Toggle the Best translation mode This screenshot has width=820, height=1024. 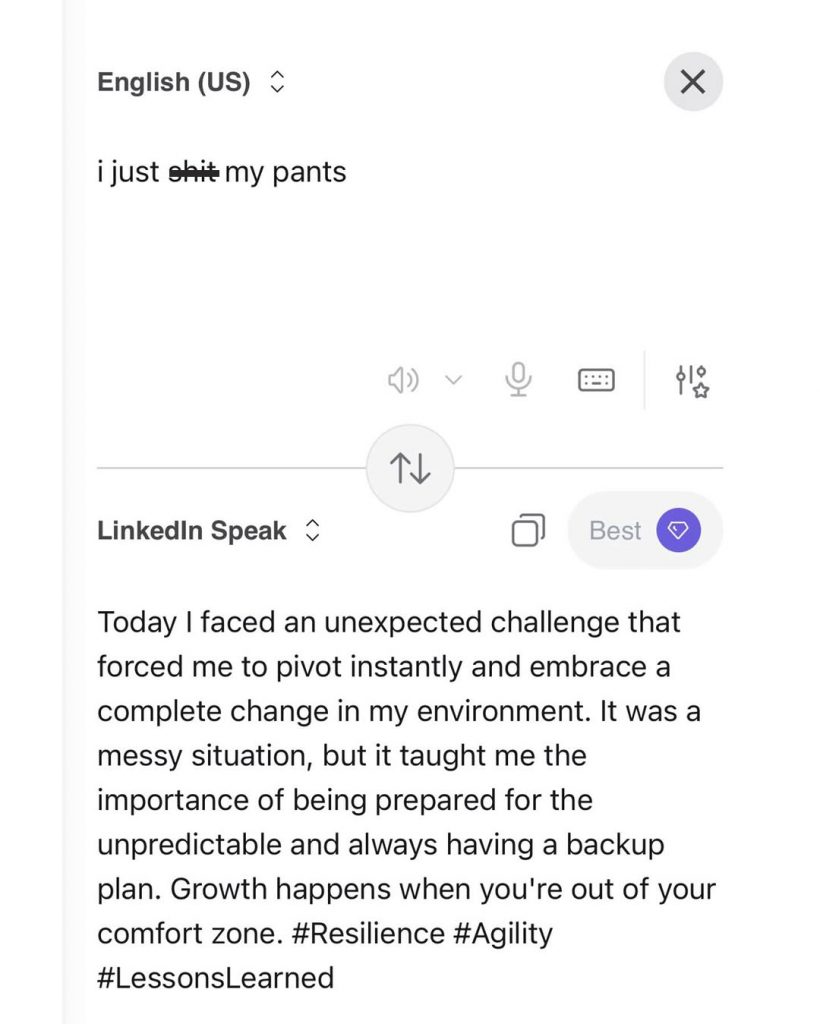point(615,530)
